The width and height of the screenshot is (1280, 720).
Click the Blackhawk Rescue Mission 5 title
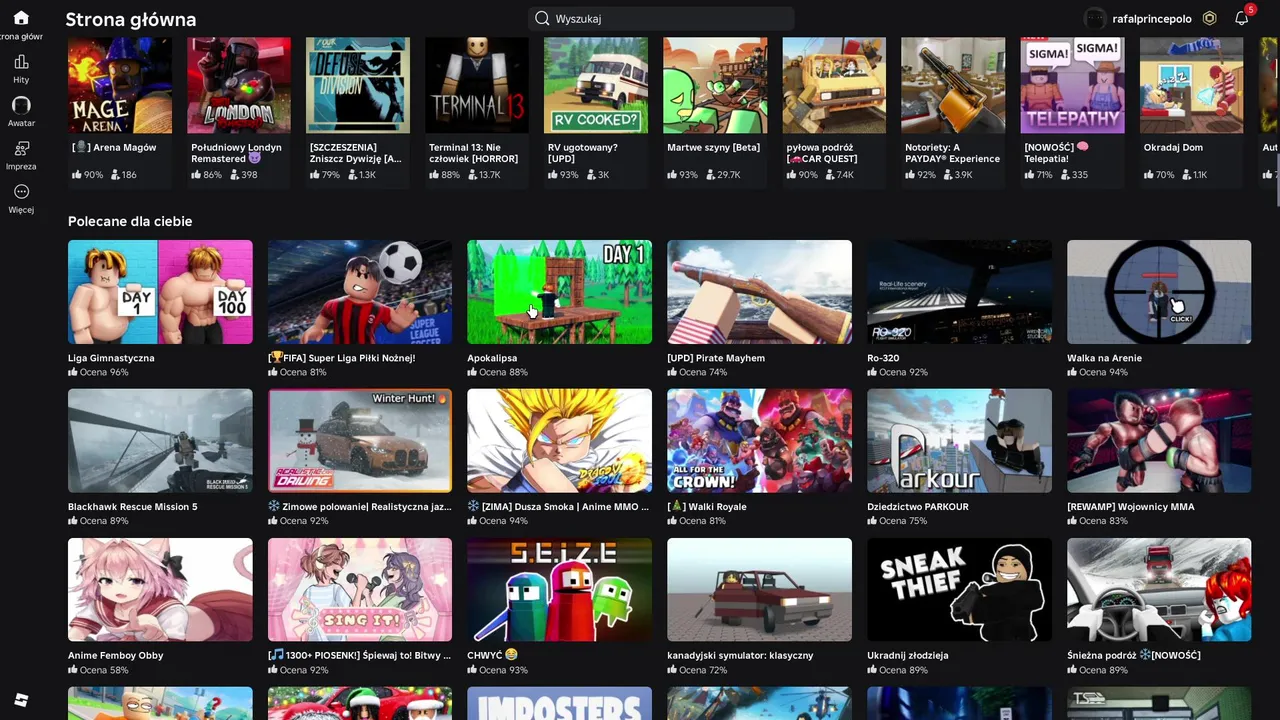click(x=133, y=507)
